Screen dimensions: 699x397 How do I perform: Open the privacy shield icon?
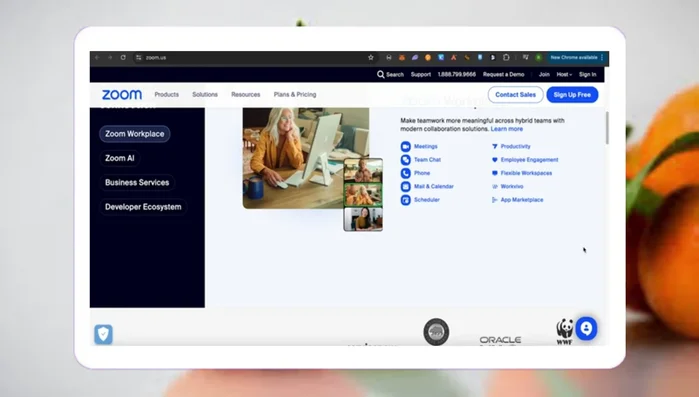point(103,334)
